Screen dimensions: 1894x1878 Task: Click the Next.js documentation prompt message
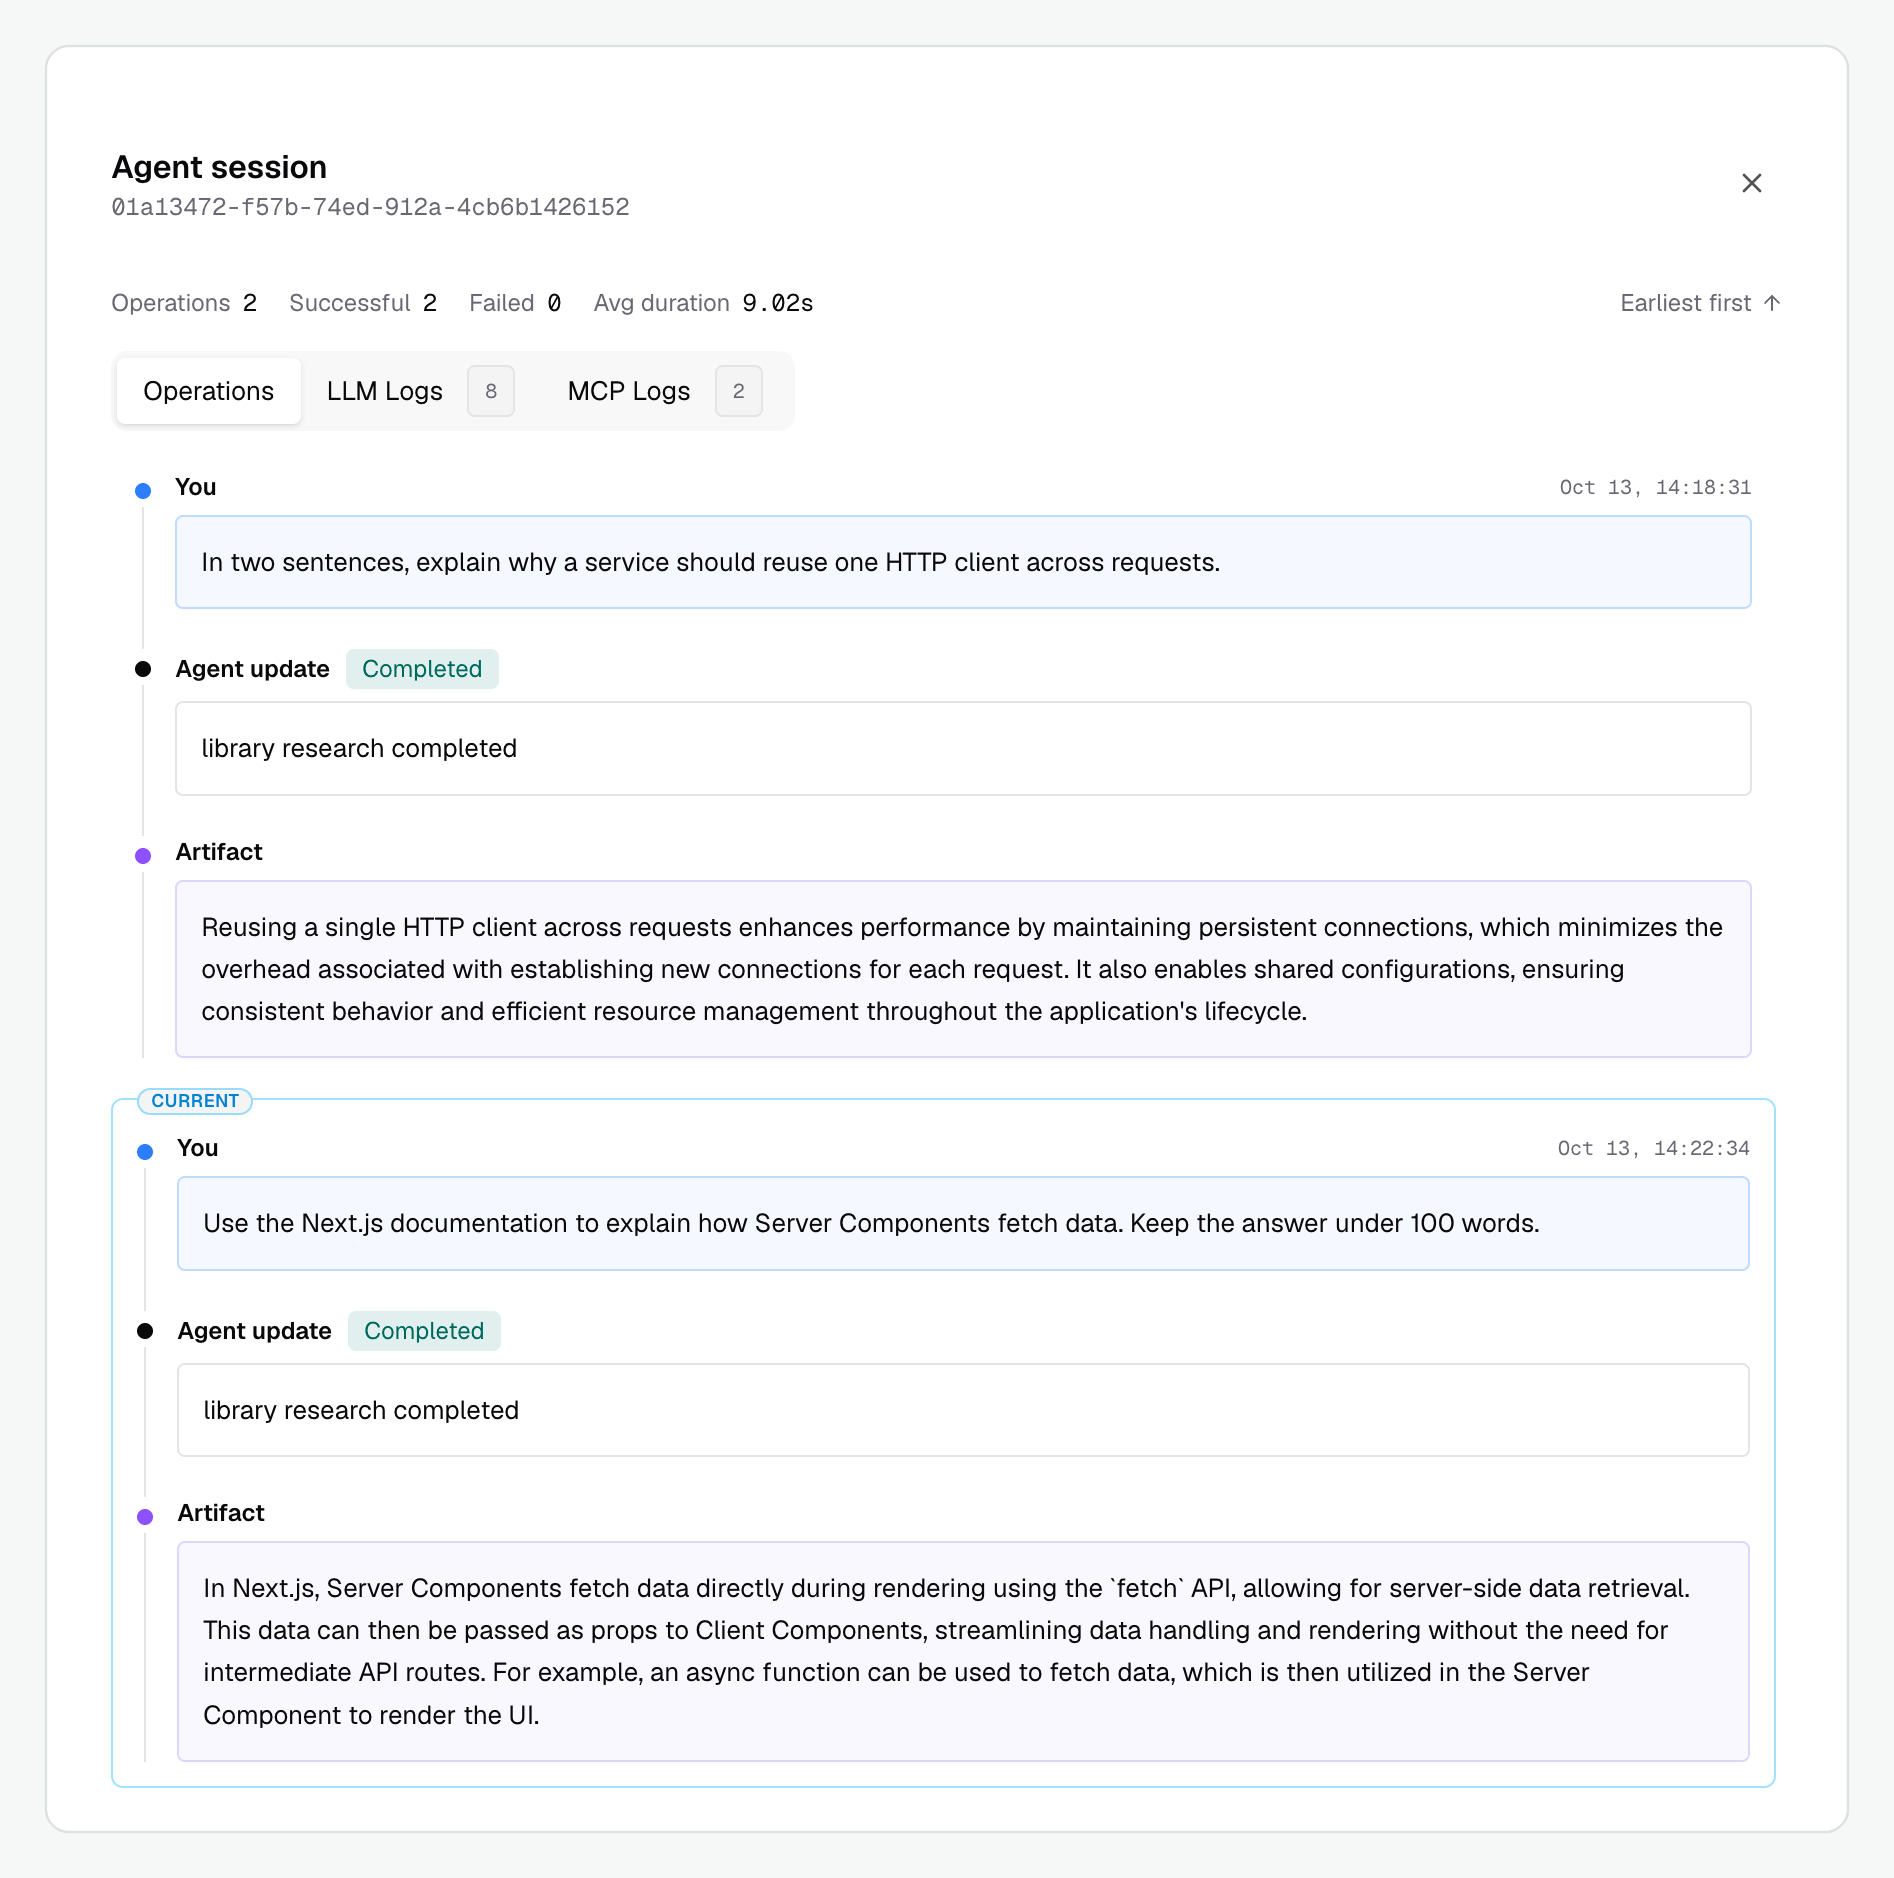pyautogui.click(x=963, y=1224)
